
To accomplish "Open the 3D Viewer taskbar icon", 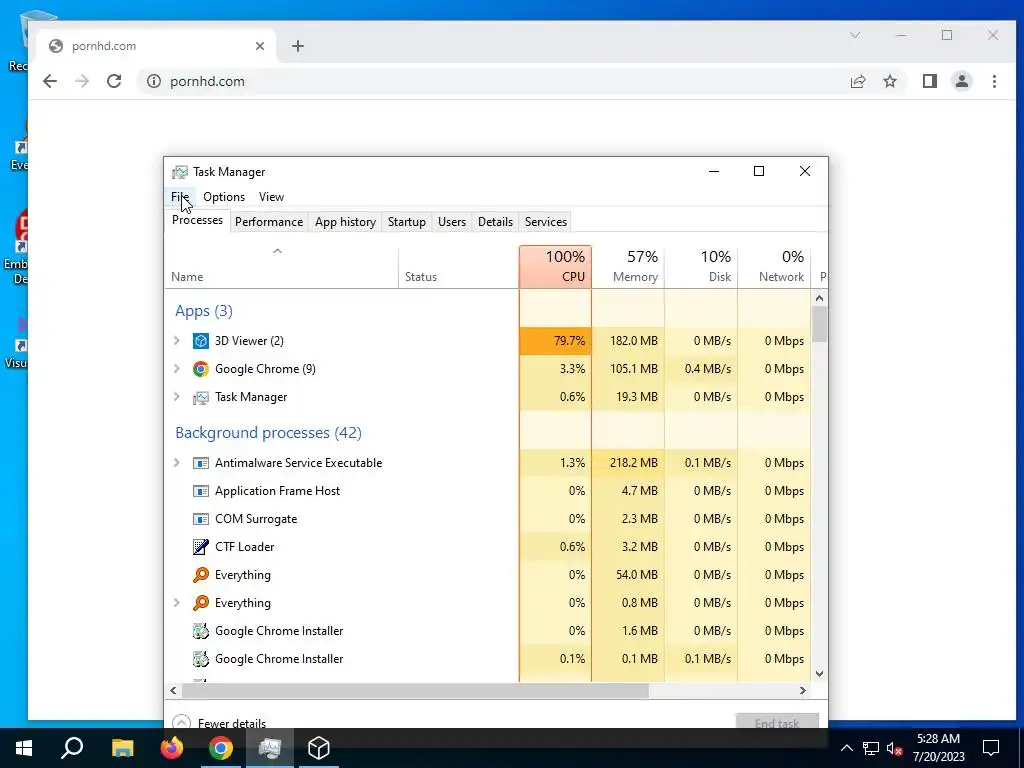I will click(x=319, y=748).
